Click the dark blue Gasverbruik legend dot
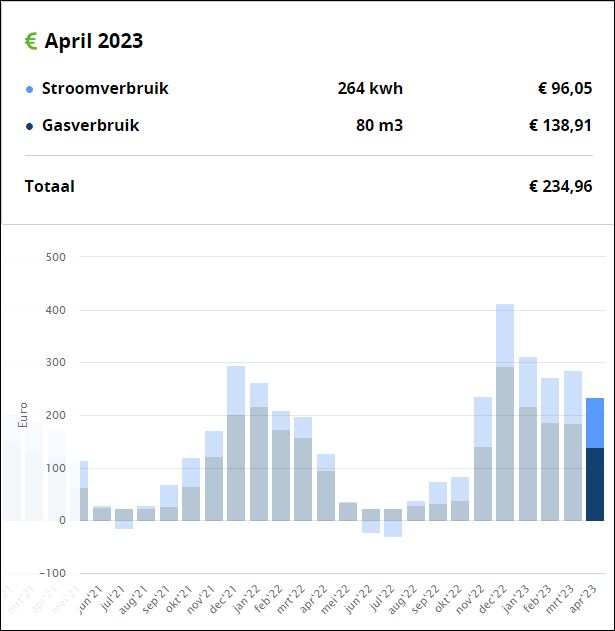This screenshot has height=631, width=615. pyautogui.click(x=30, y=126)
